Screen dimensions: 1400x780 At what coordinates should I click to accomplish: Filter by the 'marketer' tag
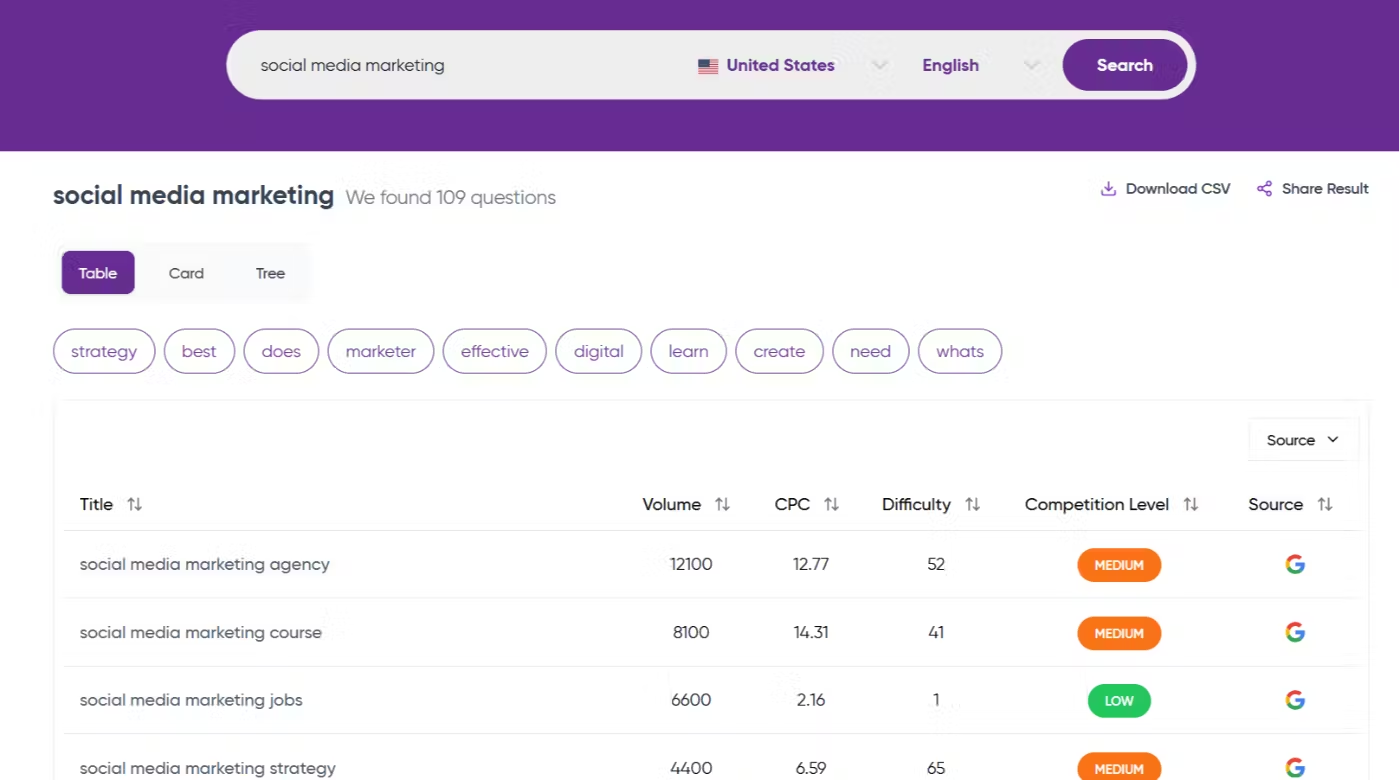point(381,351)
